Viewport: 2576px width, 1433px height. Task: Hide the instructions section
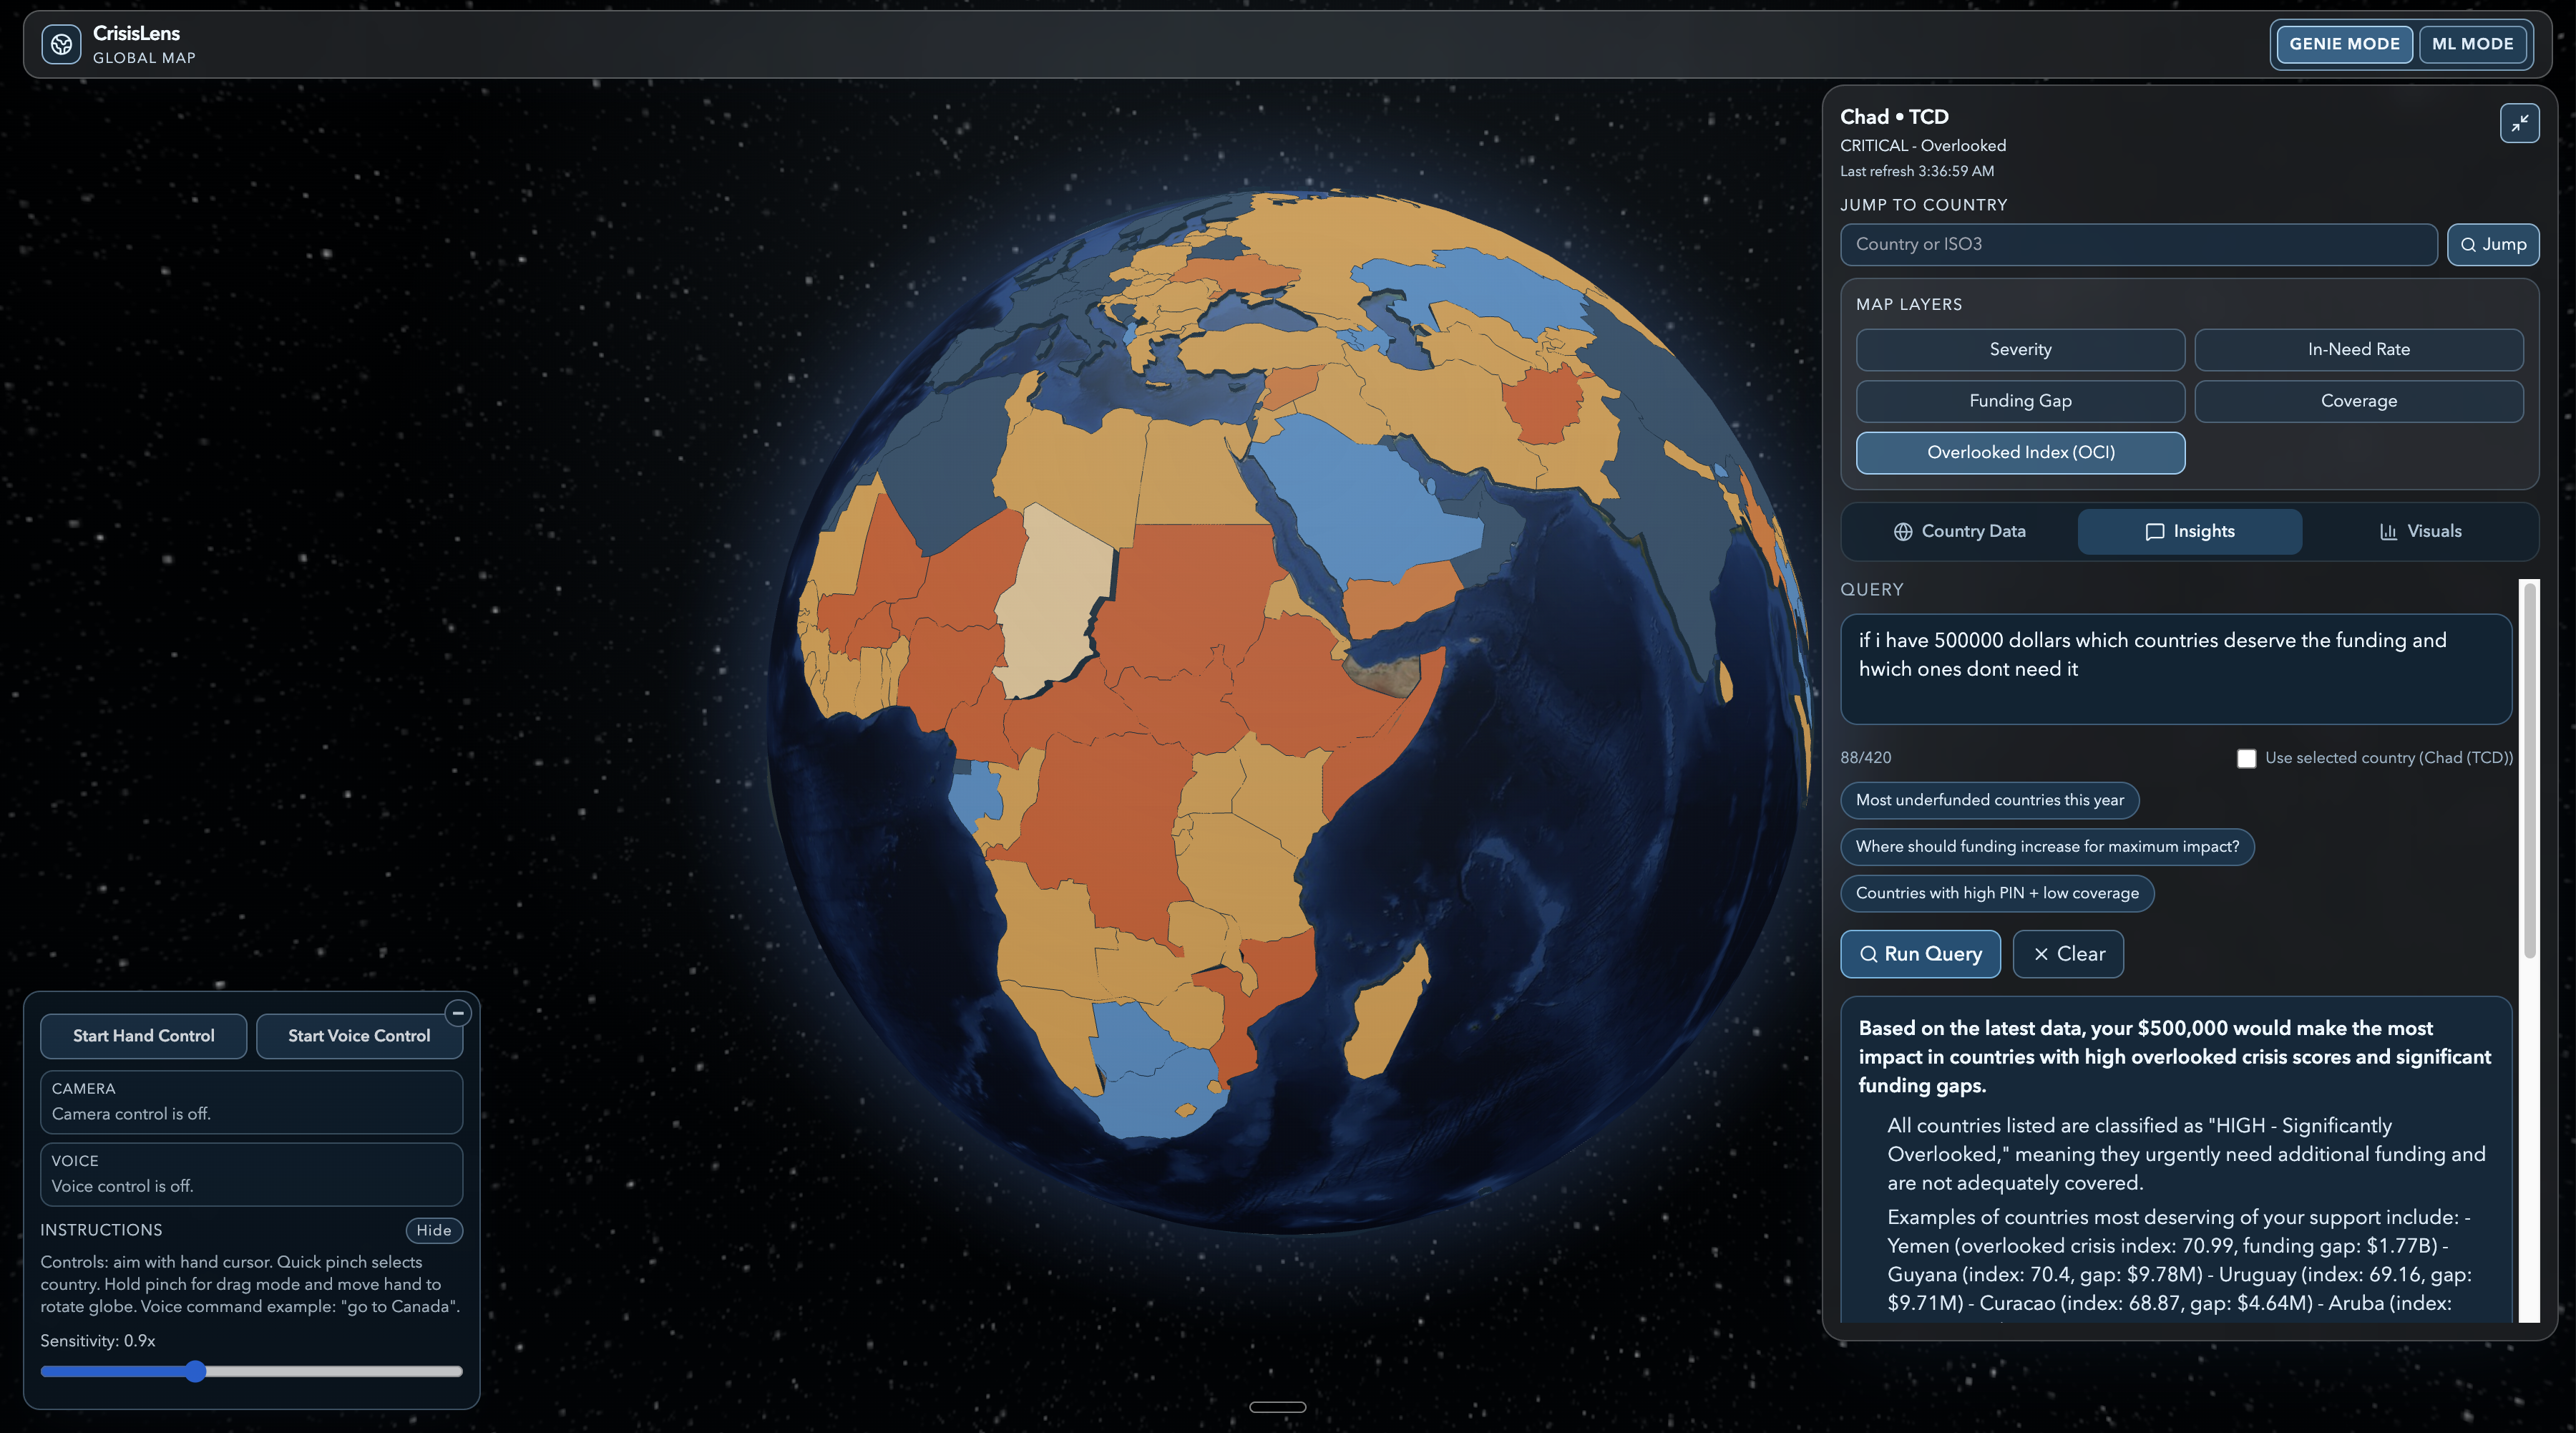click(434, 1230)
